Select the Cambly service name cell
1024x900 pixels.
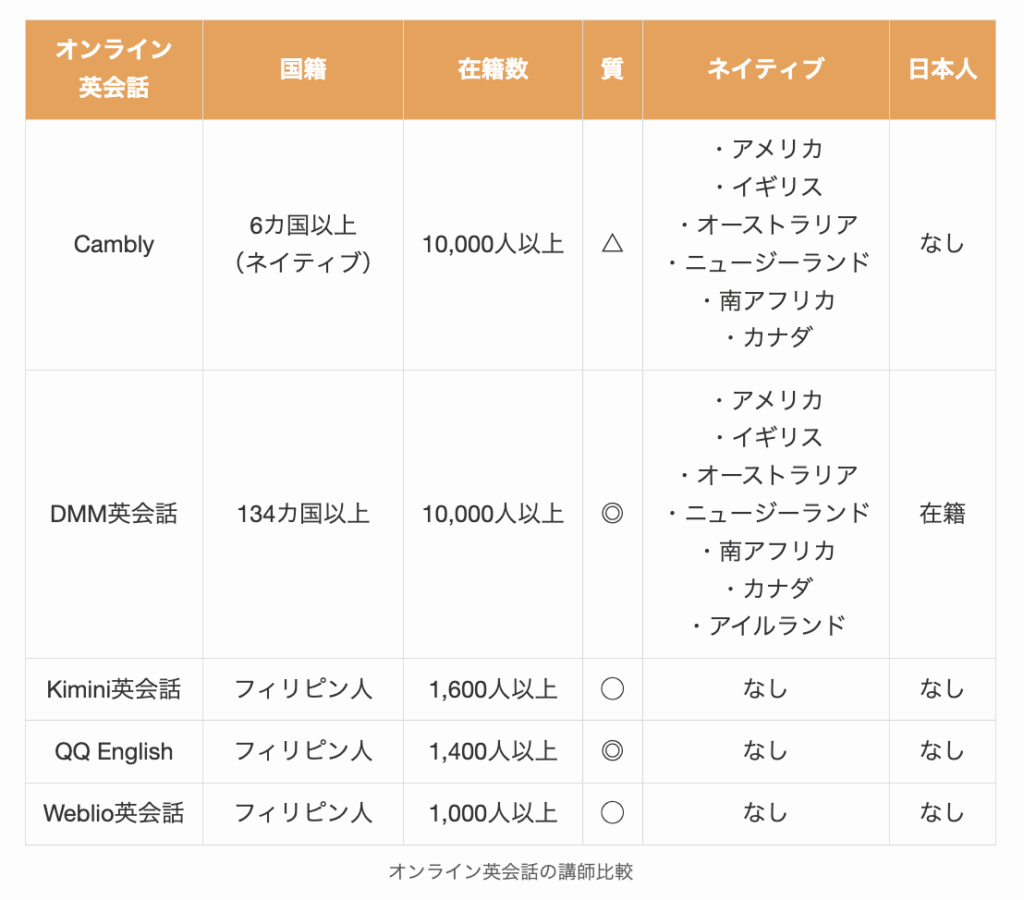click(x=114, y=244)
